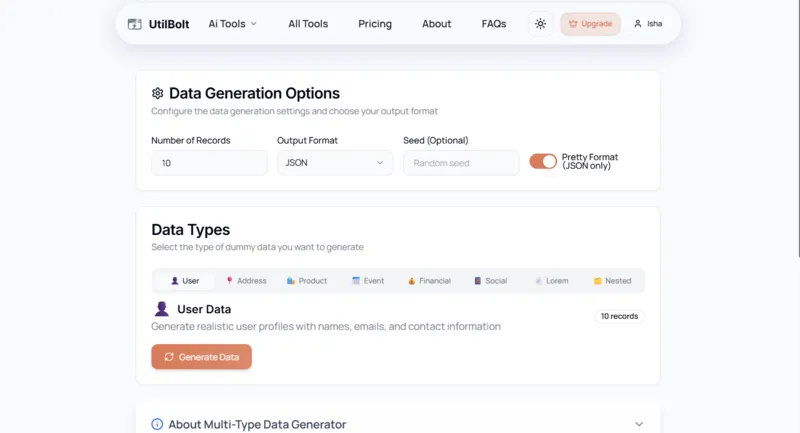Image resolution: width=800 pixels, height=433 pixels.
Task: Select the Product data type tab
Action: click(x=307, y=281)
